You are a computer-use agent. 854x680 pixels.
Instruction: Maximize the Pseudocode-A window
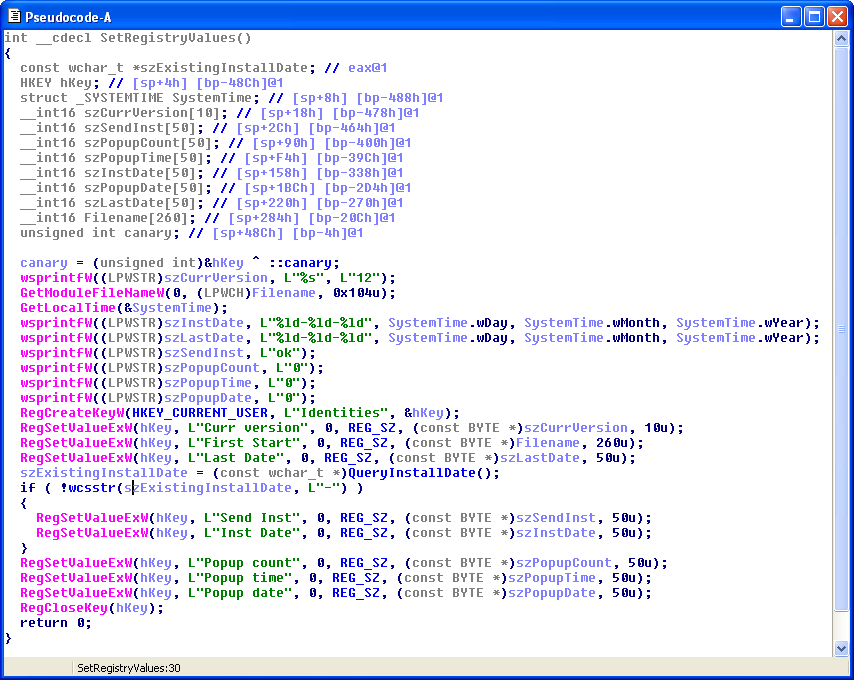(814, 16)
